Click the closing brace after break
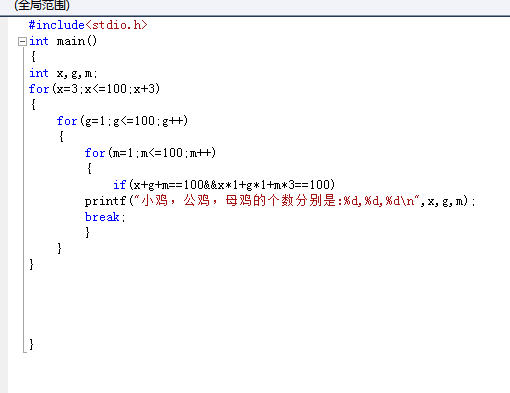Image resolution: width=510 pixels, height=393 pixels. pos(88,232)
